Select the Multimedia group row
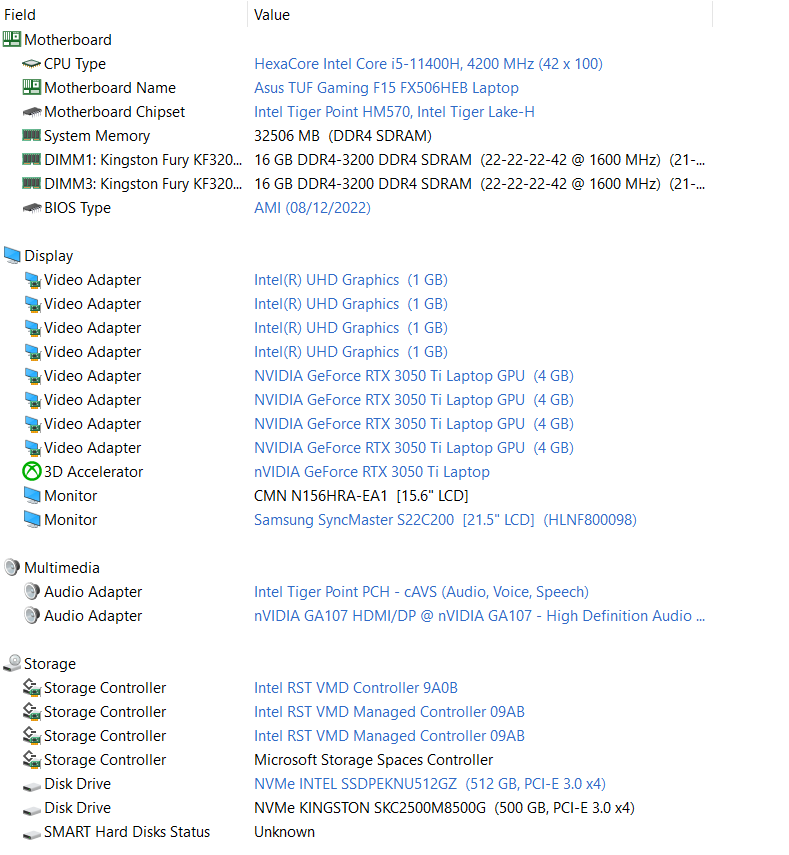The width and height of the screenshot is (789, 855). tap(62, 568)
